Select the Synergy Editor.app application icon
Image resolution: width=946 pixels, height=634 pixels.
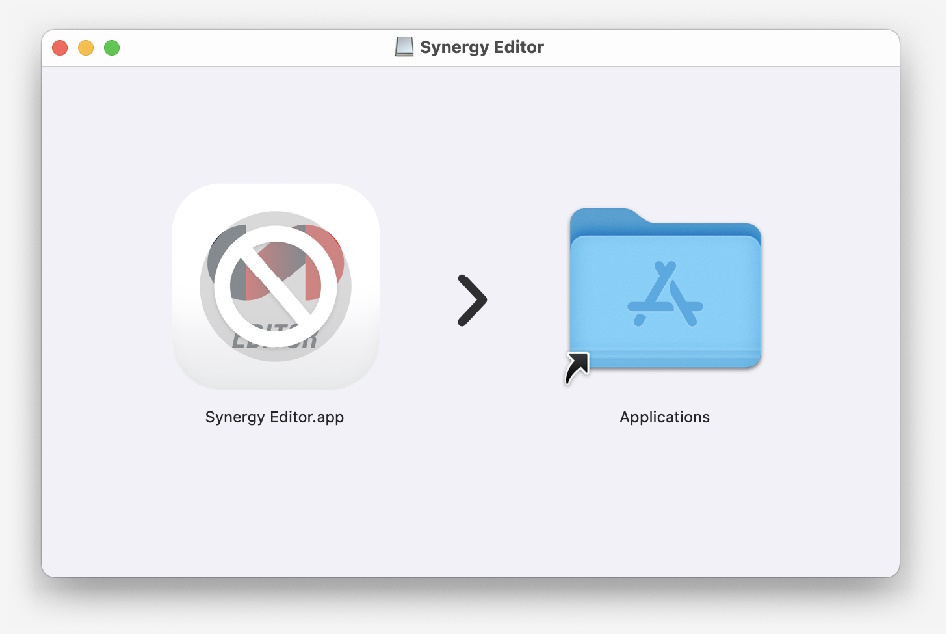pos(276,287)
